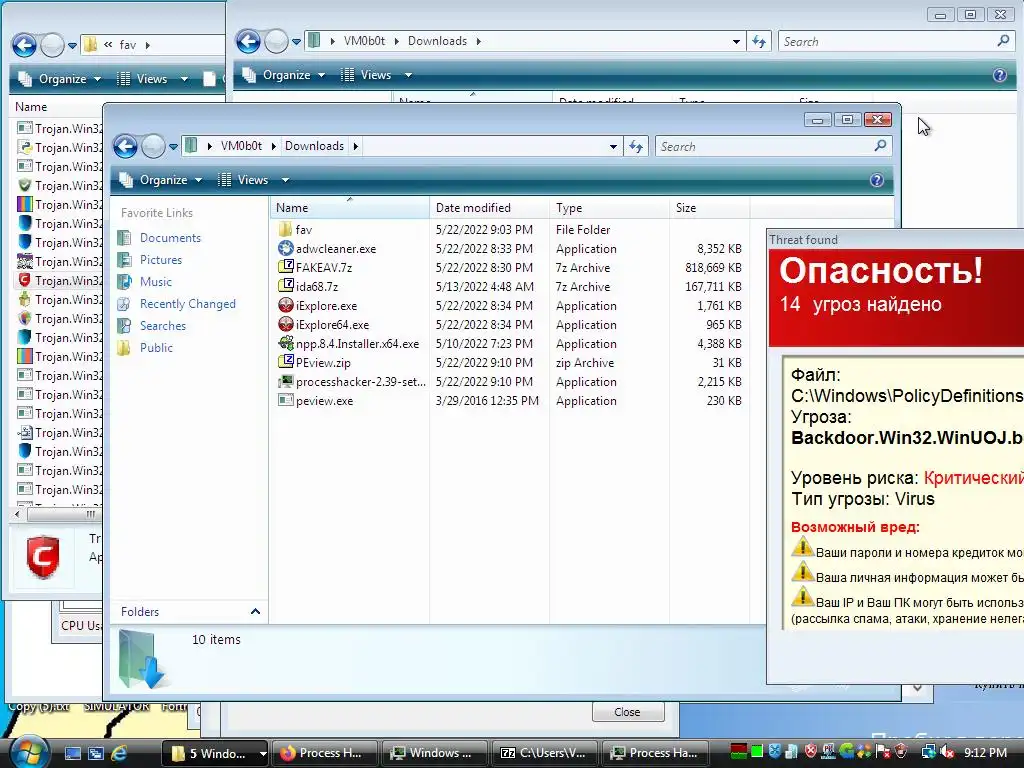Open Organize menu in rear Downloads window

(x=284, y=75)
